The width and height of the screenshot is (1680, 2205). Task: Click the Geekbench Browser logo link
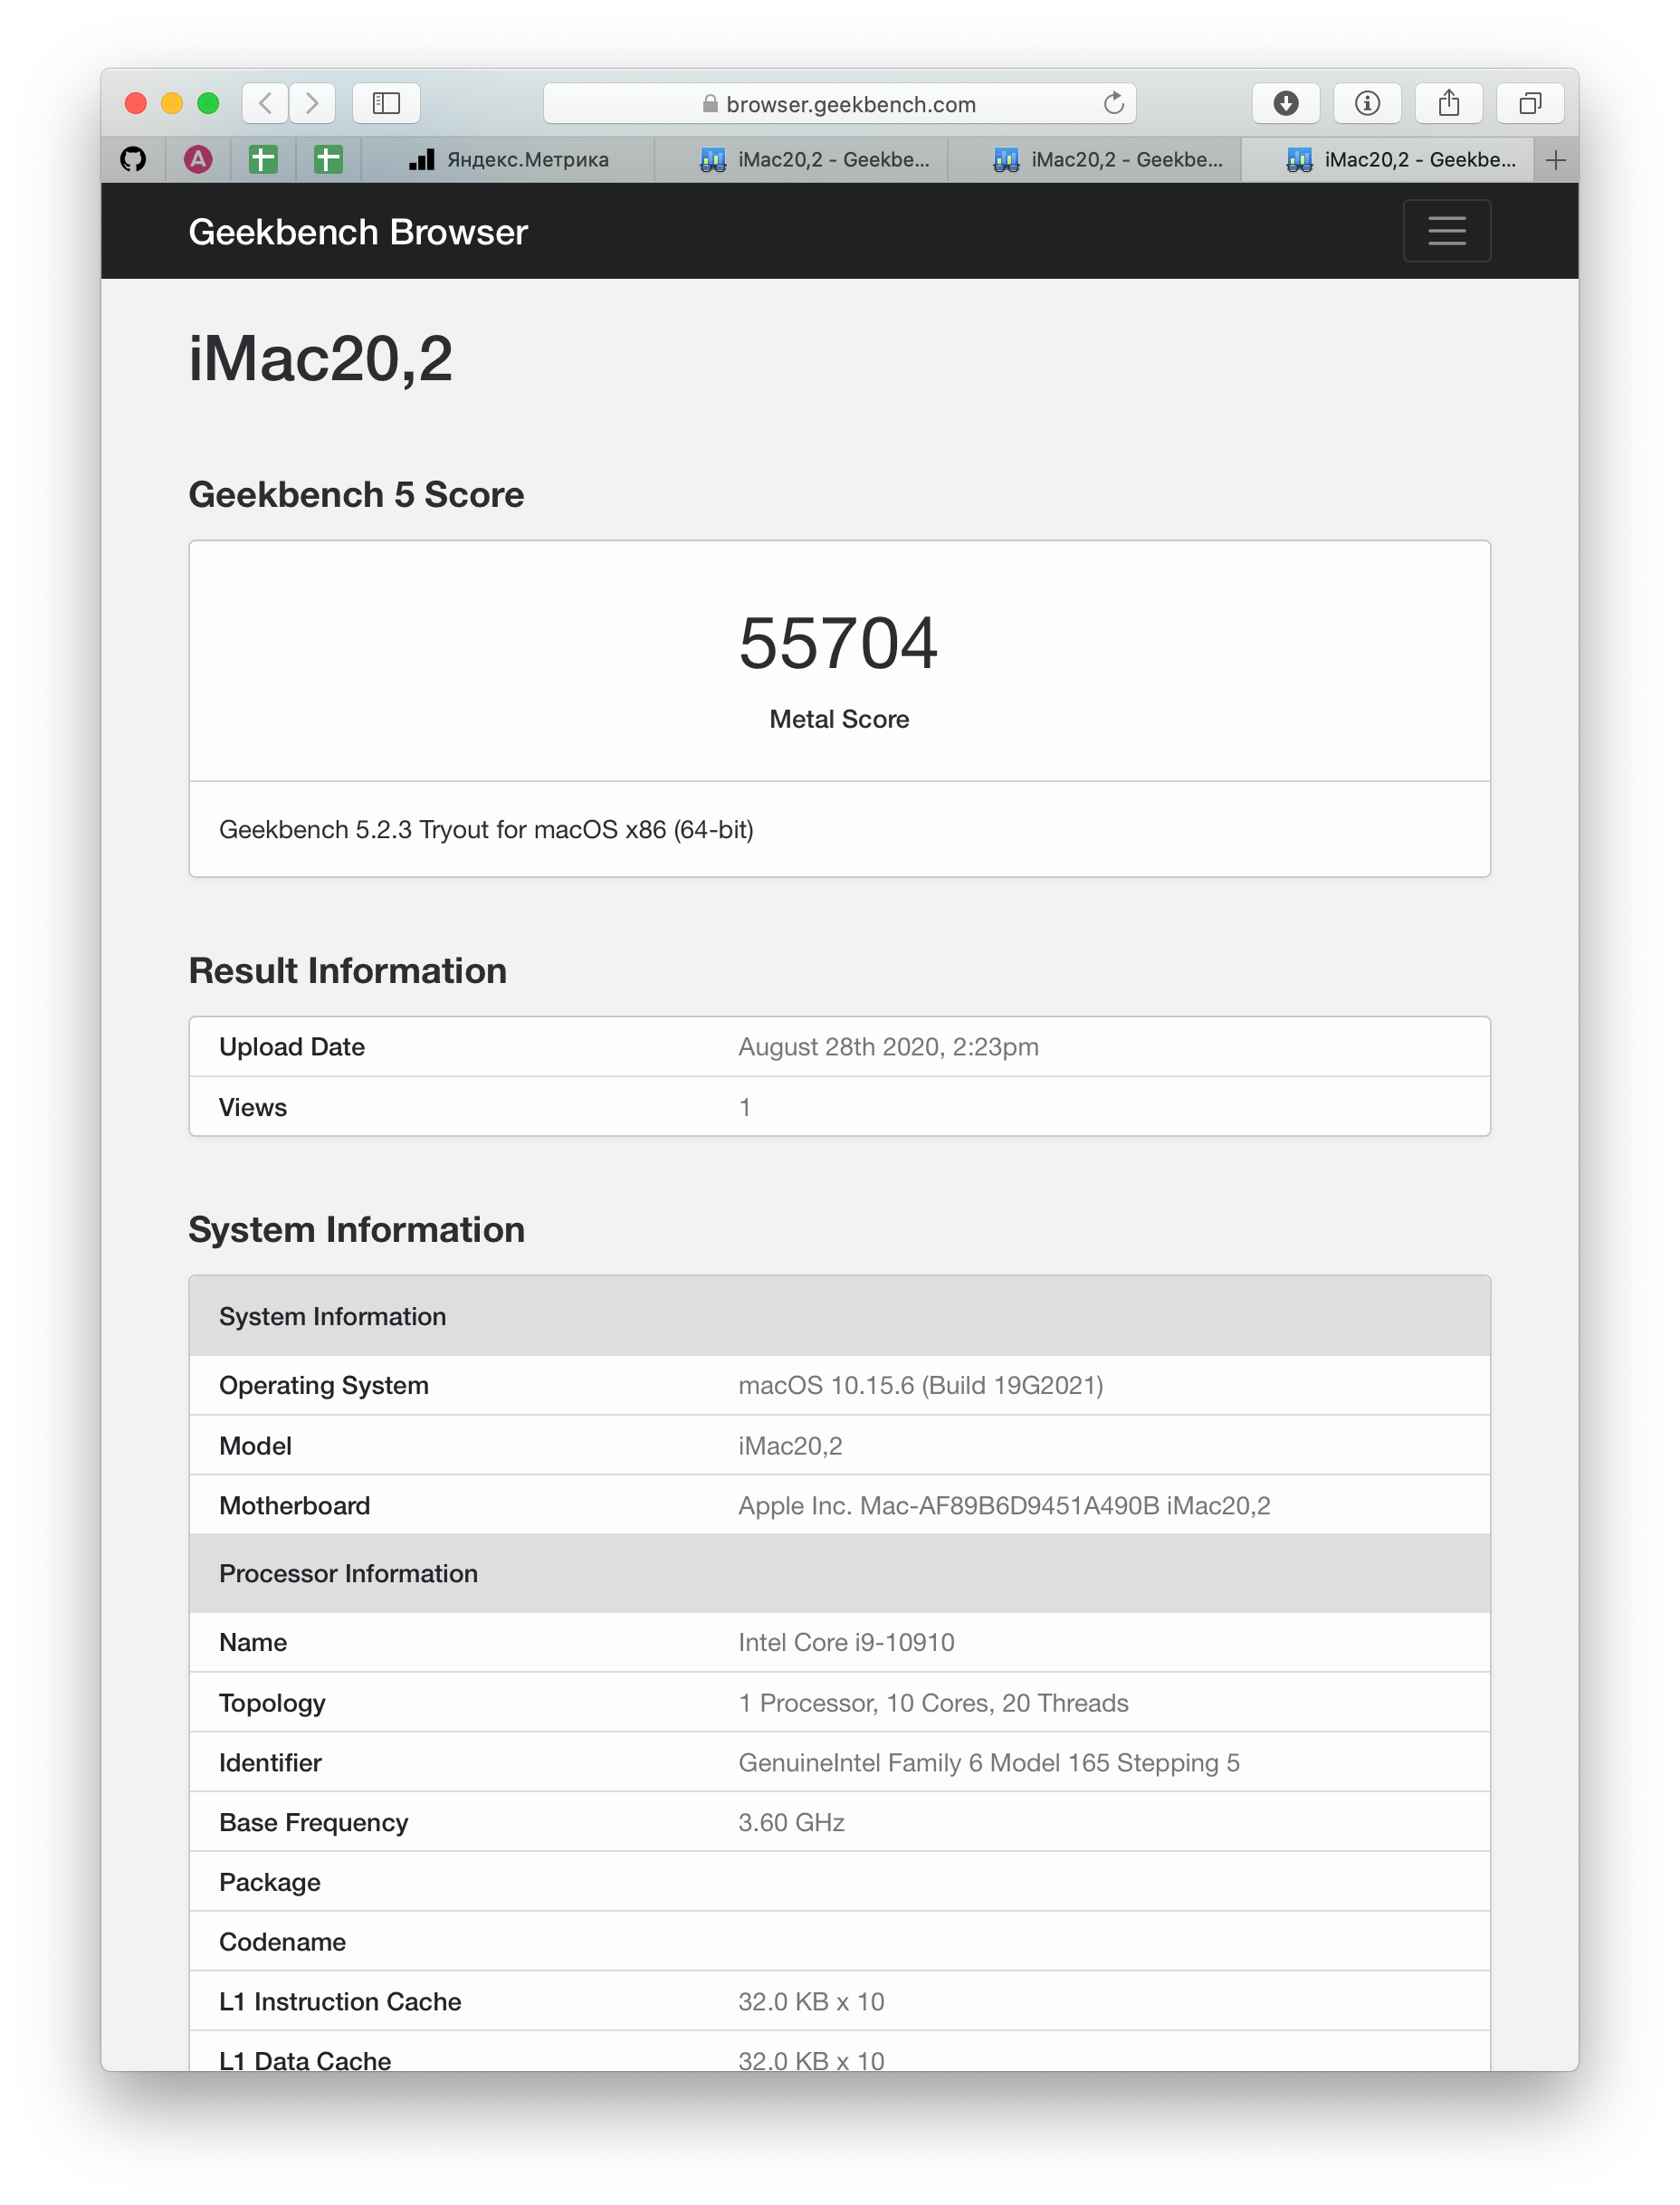click(358, 232)
